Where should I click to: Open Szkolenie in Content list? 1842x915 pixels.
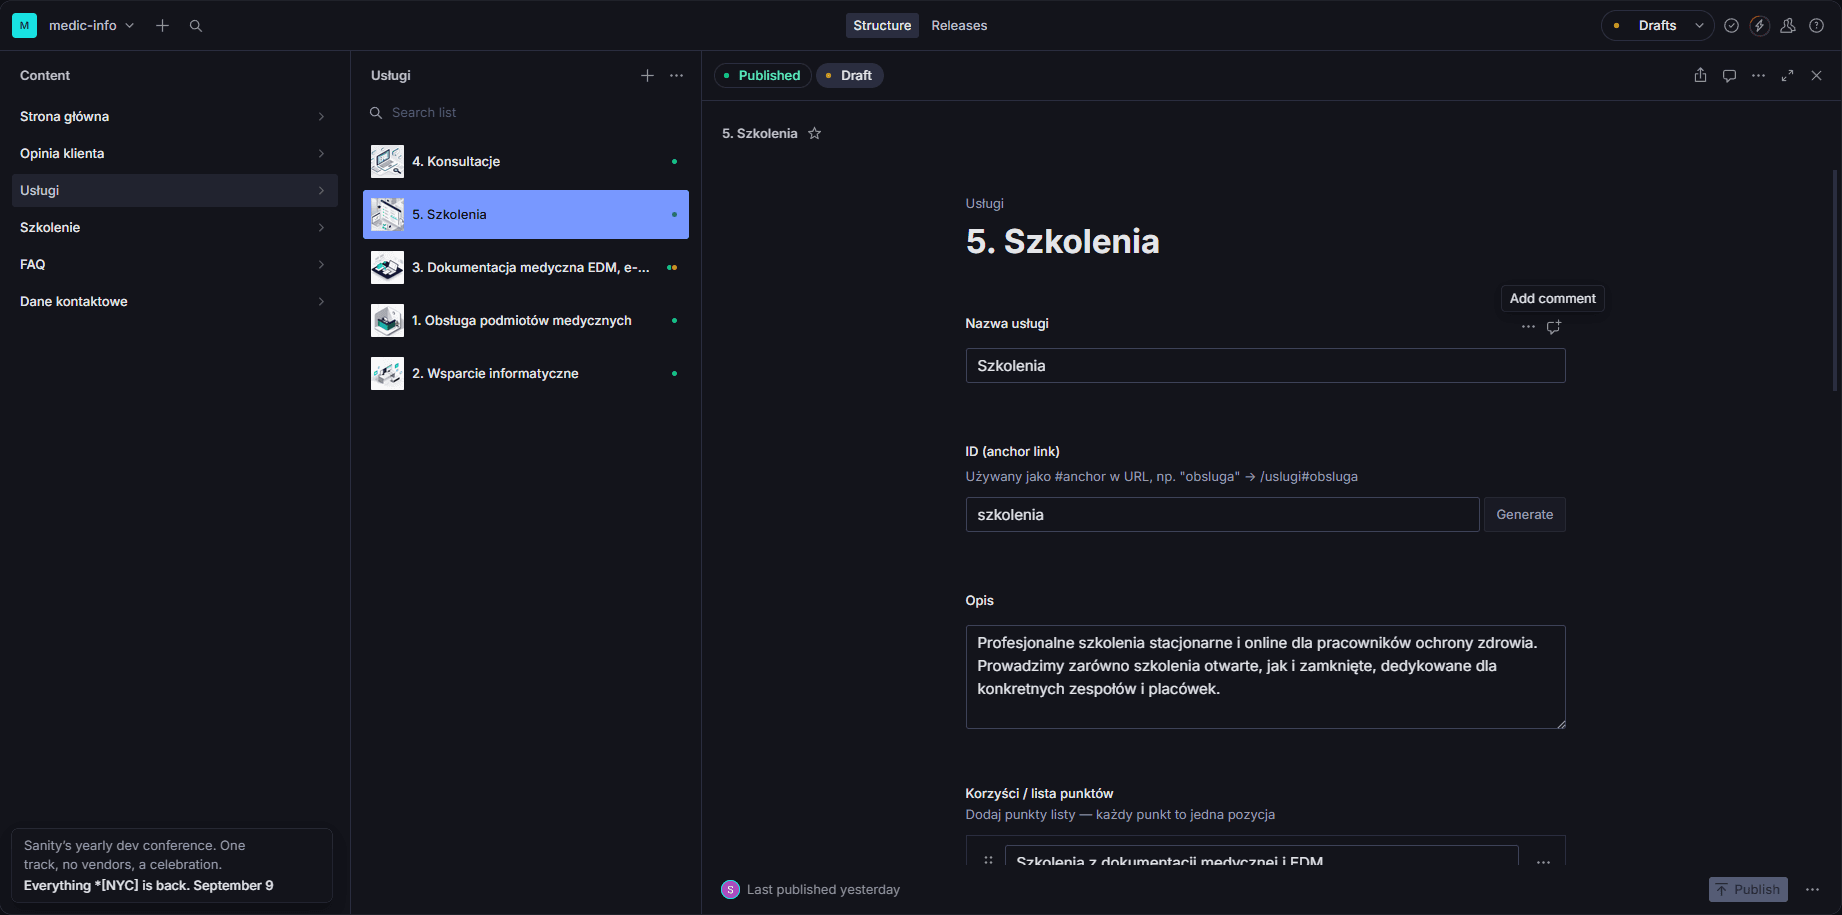(x=175, y=227)
